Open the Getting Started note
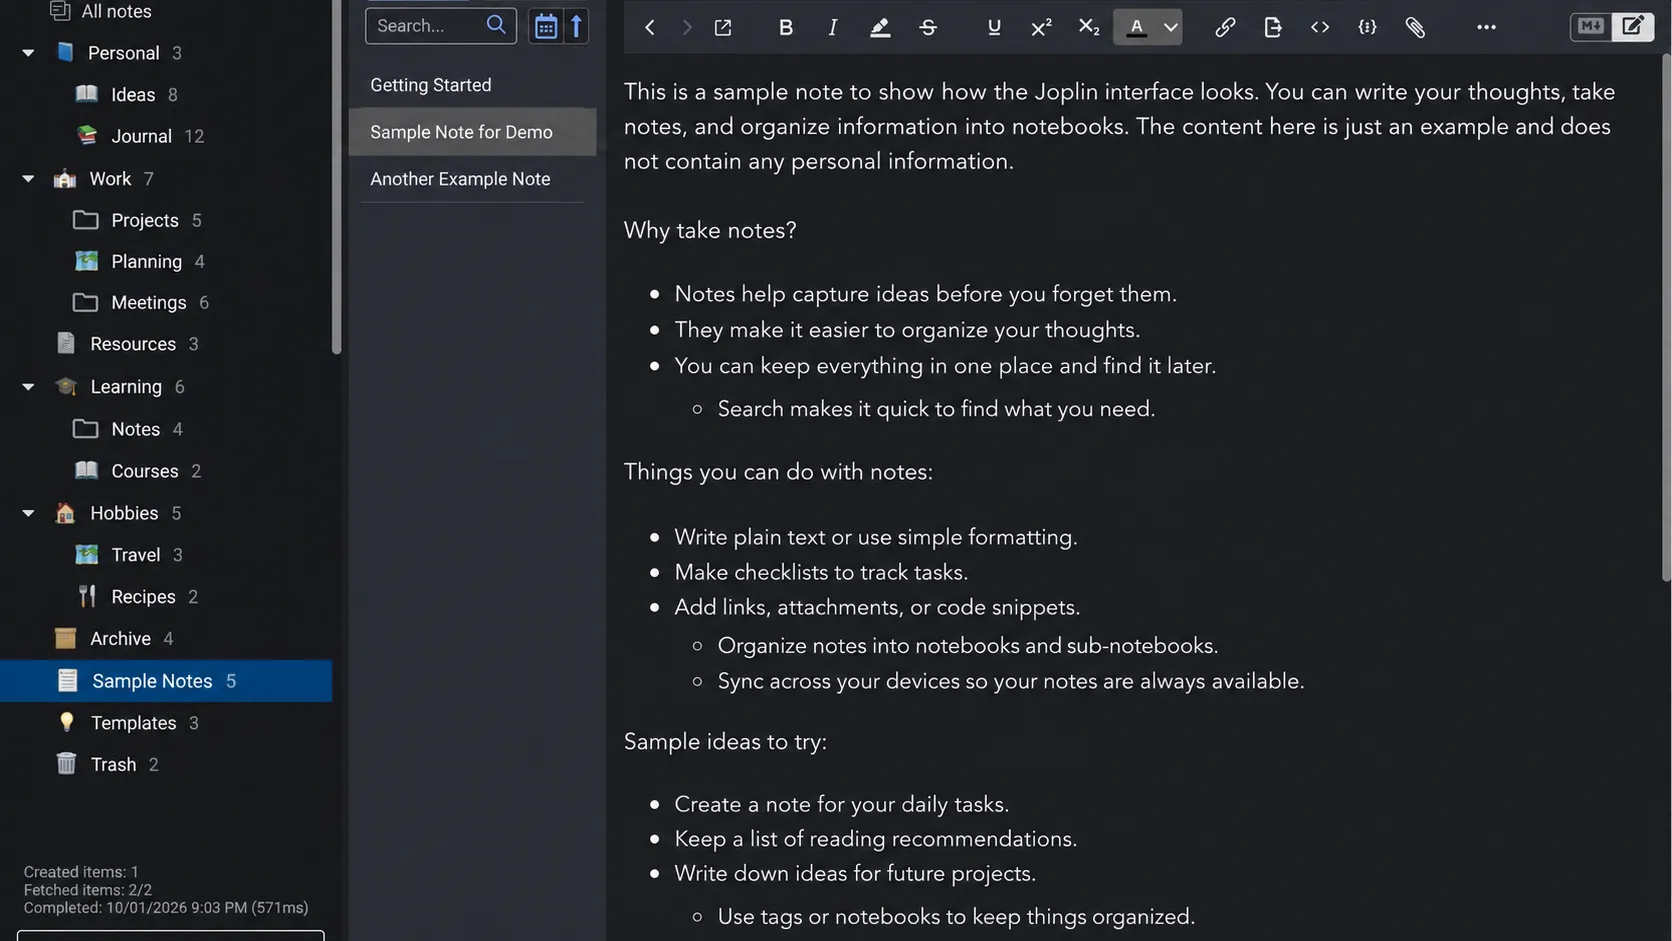This screenshot has width=1672, height=941. [x=472, y=85]
